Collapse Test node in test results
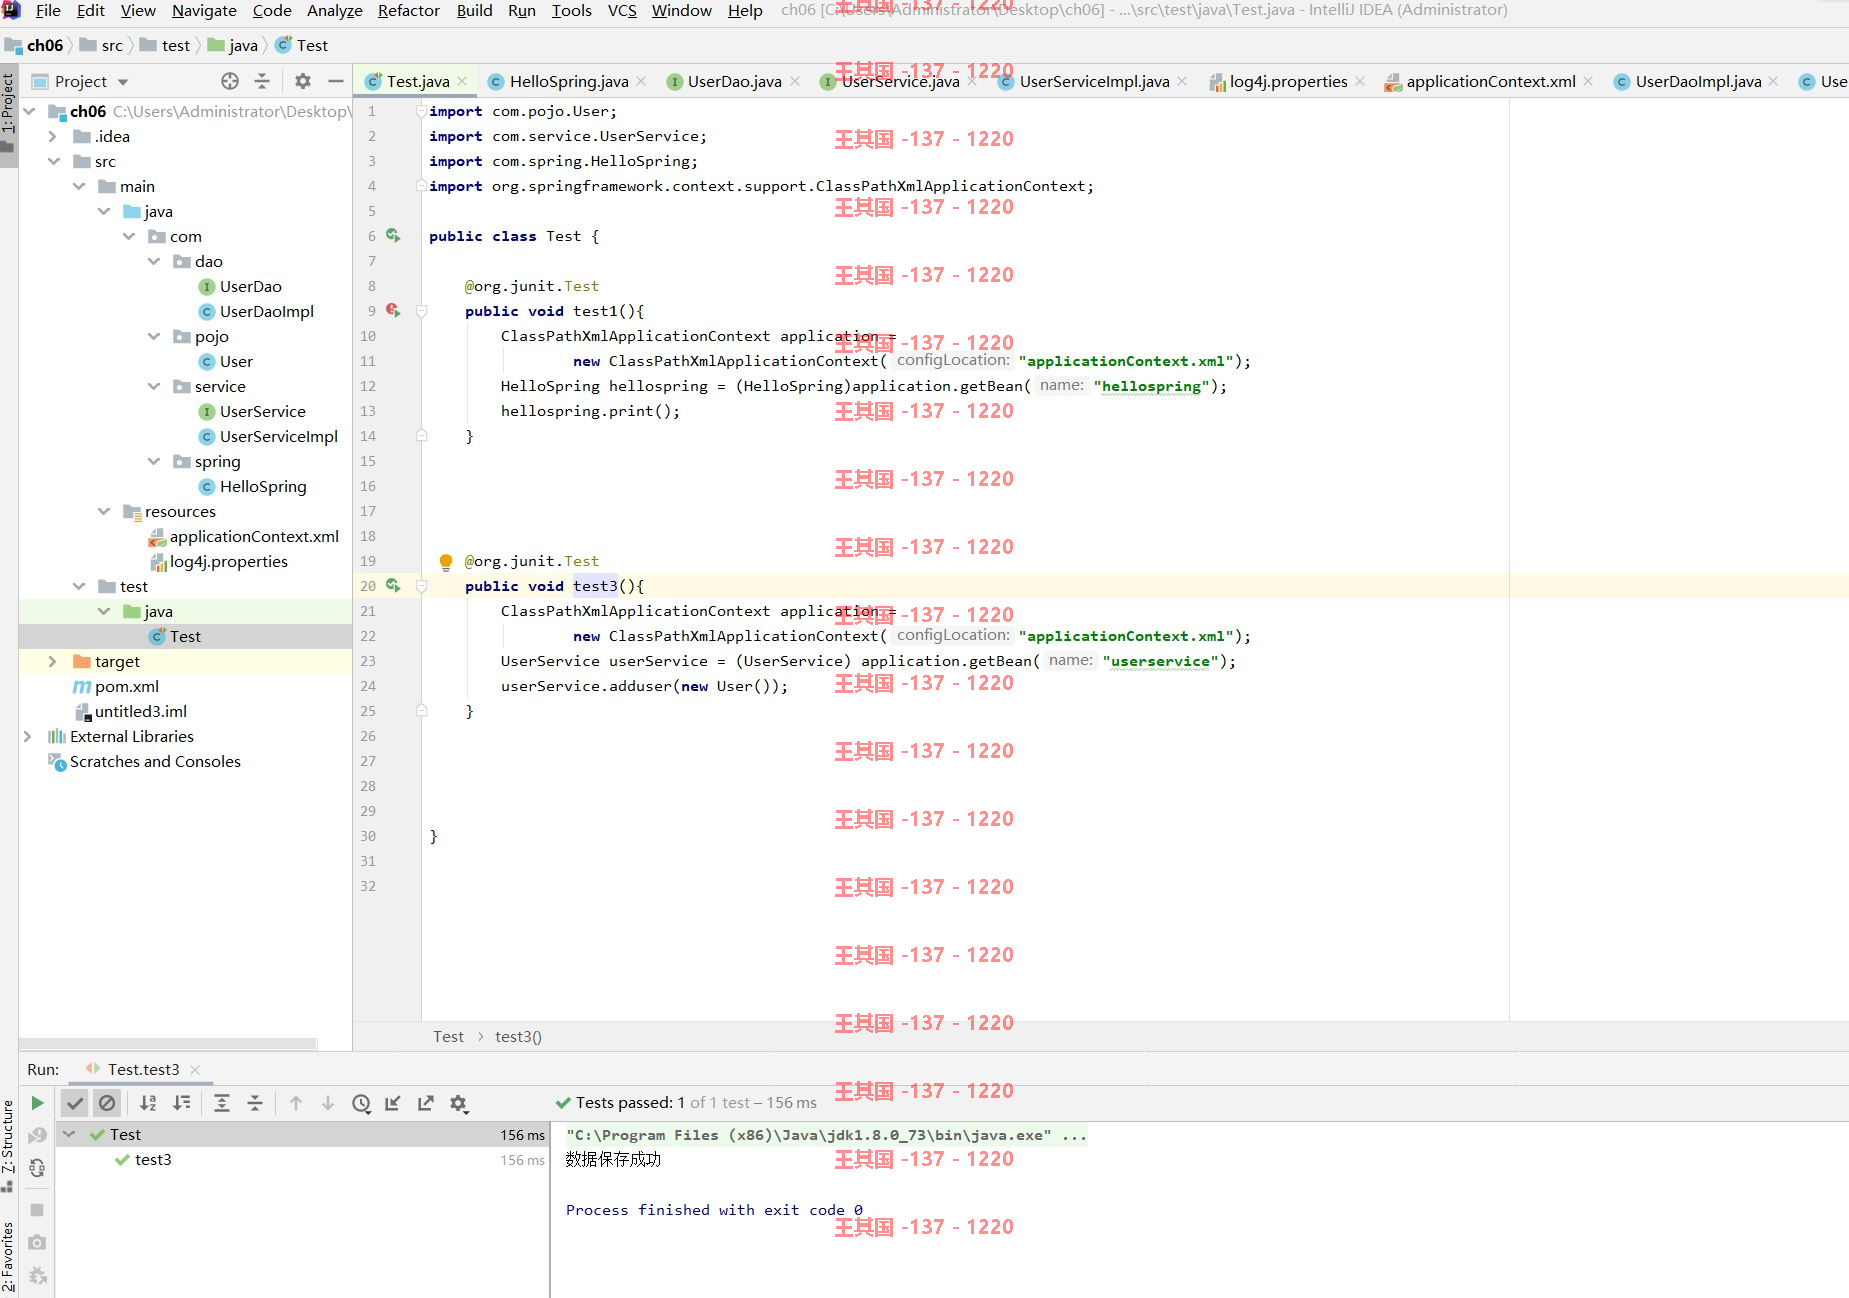This screenshot has height=1298, width=1849. (70, 1134)
